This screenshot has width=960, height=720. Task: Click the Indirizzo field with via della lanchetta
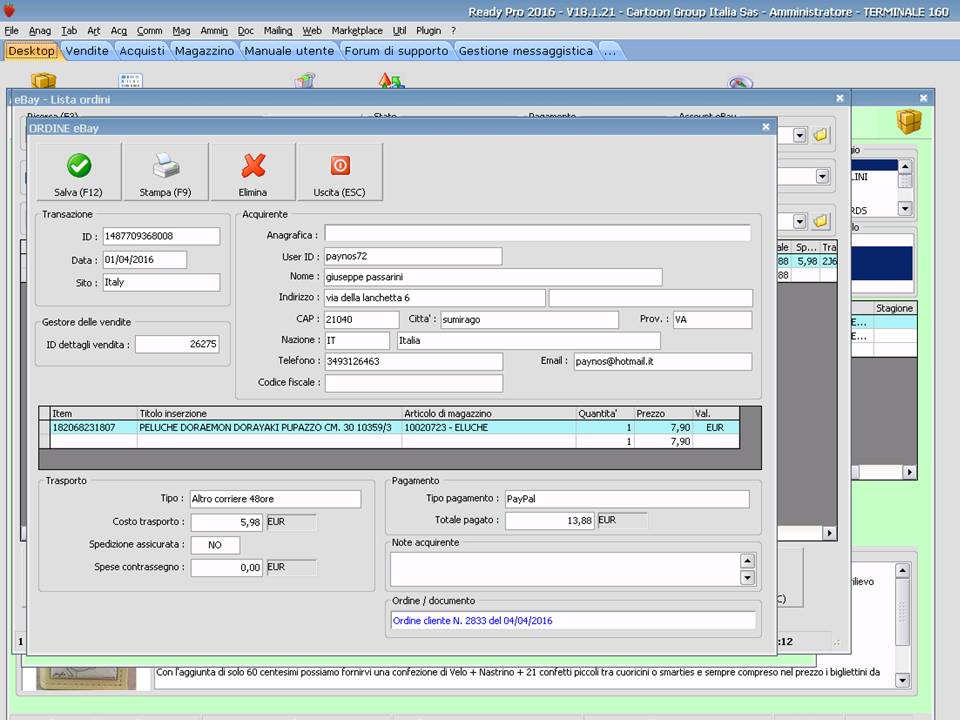[435, 298]
